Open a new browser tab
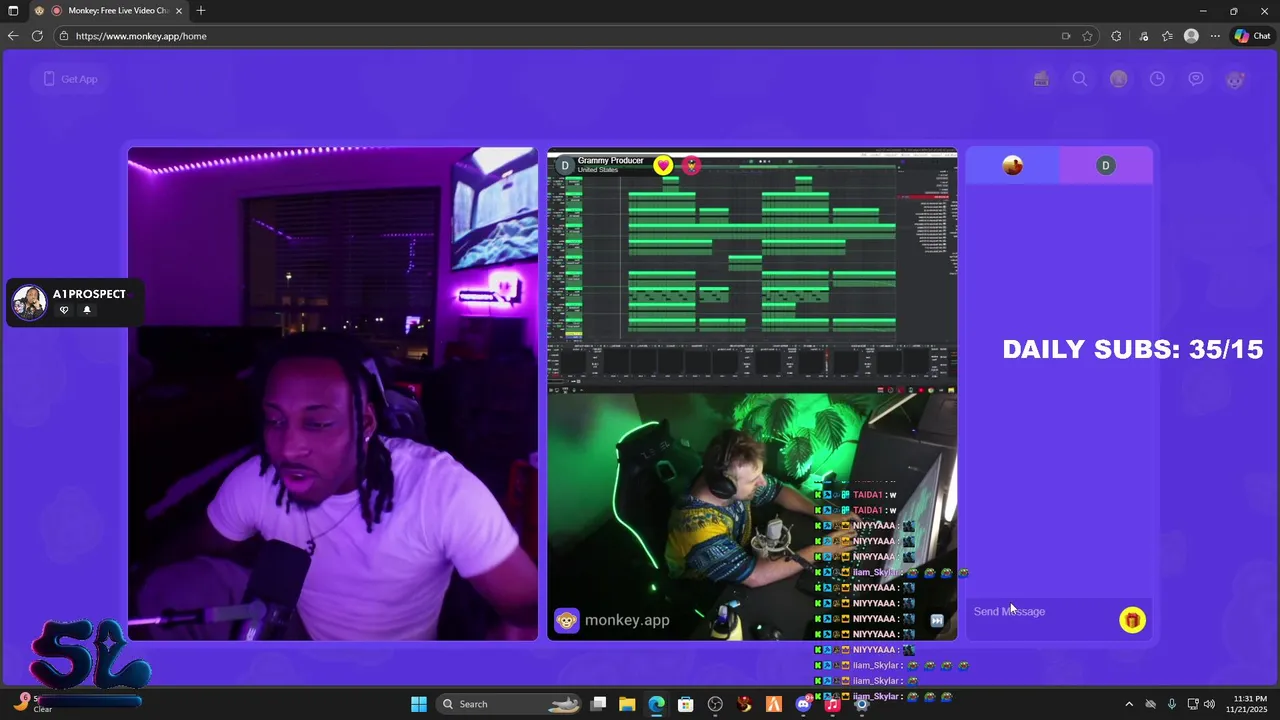 pos(201,10)
